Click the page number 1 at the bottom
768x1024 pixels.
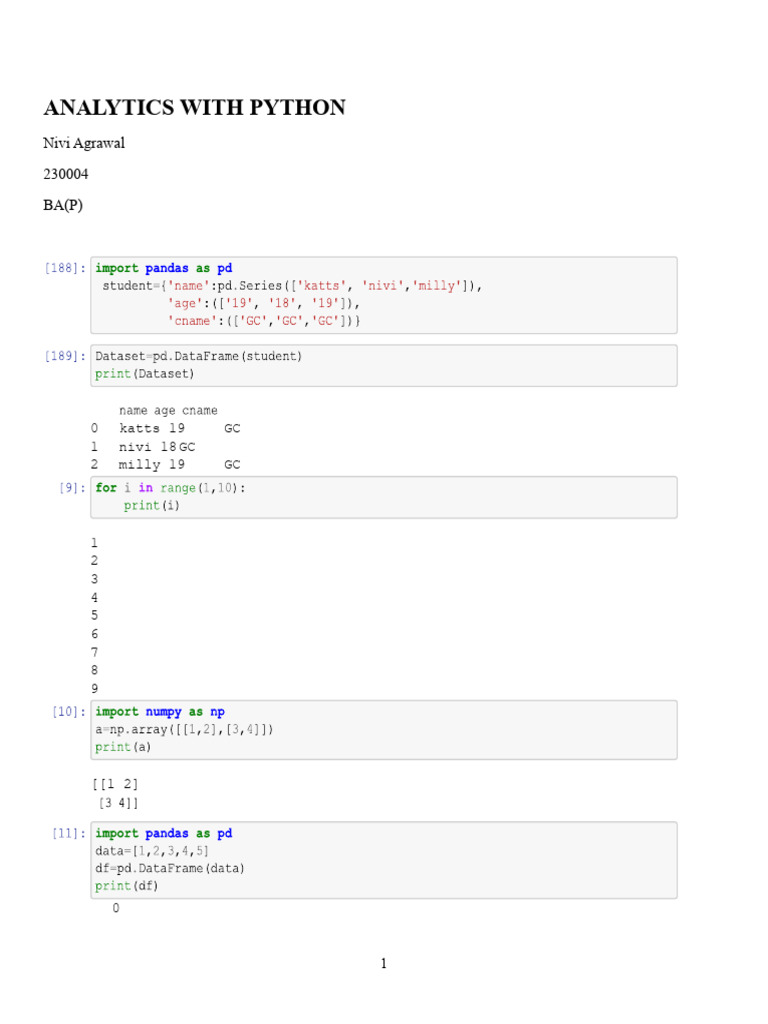point(383,964)
